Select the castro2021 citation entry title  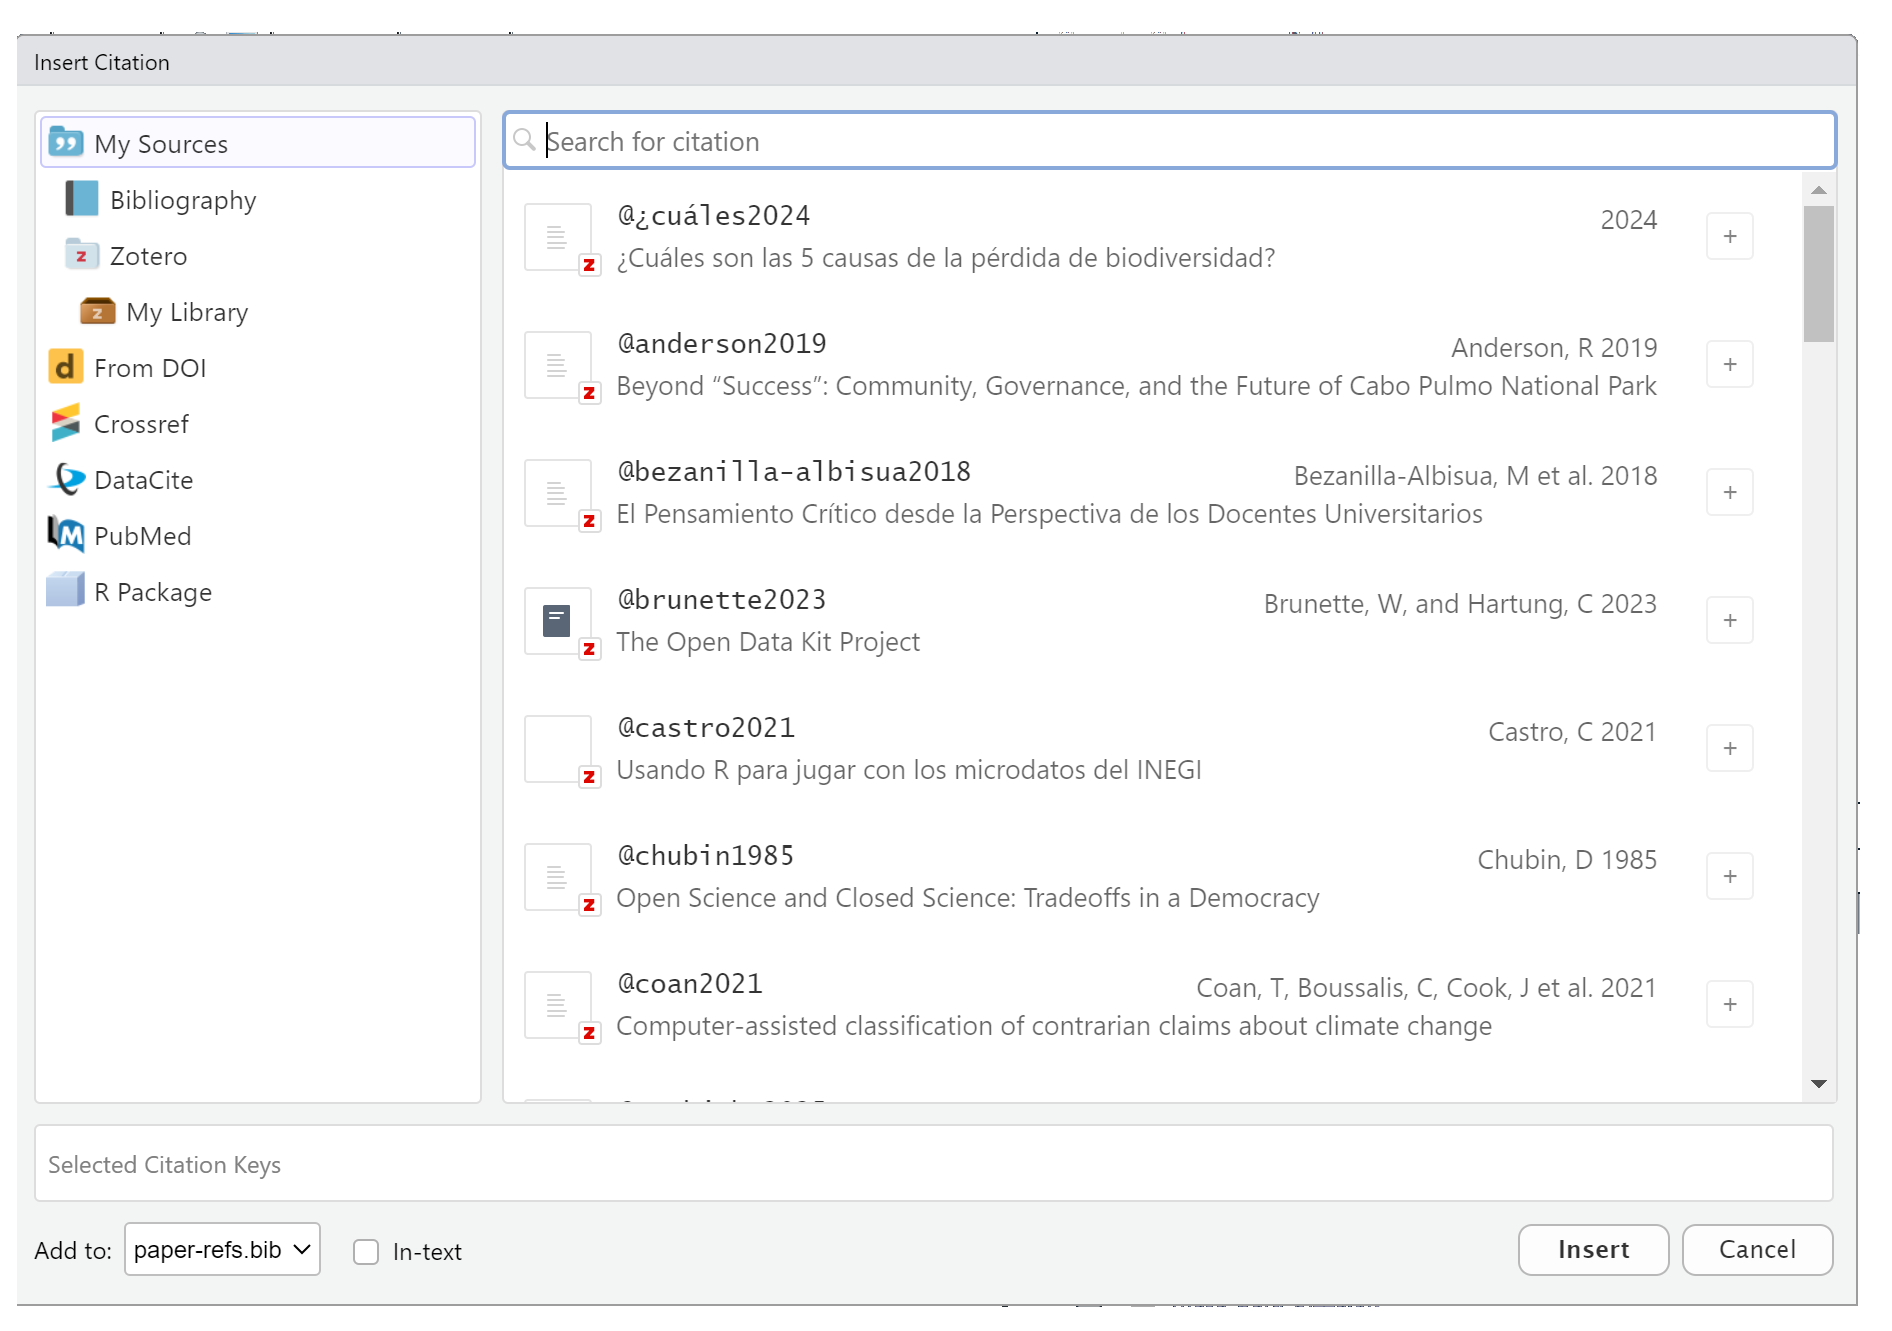pos(908,770)
